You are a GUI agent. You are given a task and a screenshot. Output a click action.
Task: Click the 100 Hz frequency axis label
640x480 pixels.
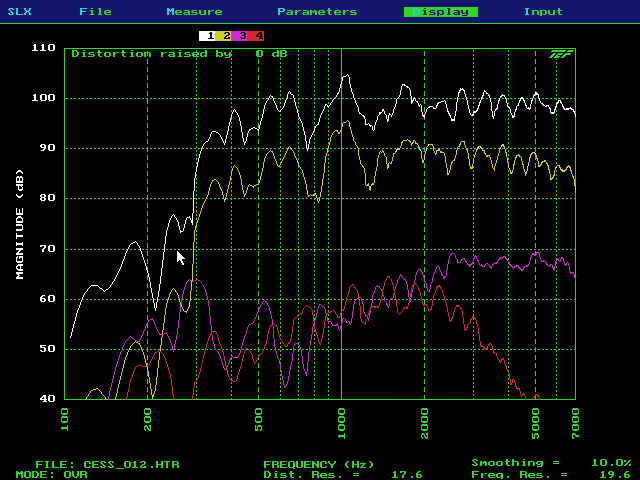coord(65,420)
